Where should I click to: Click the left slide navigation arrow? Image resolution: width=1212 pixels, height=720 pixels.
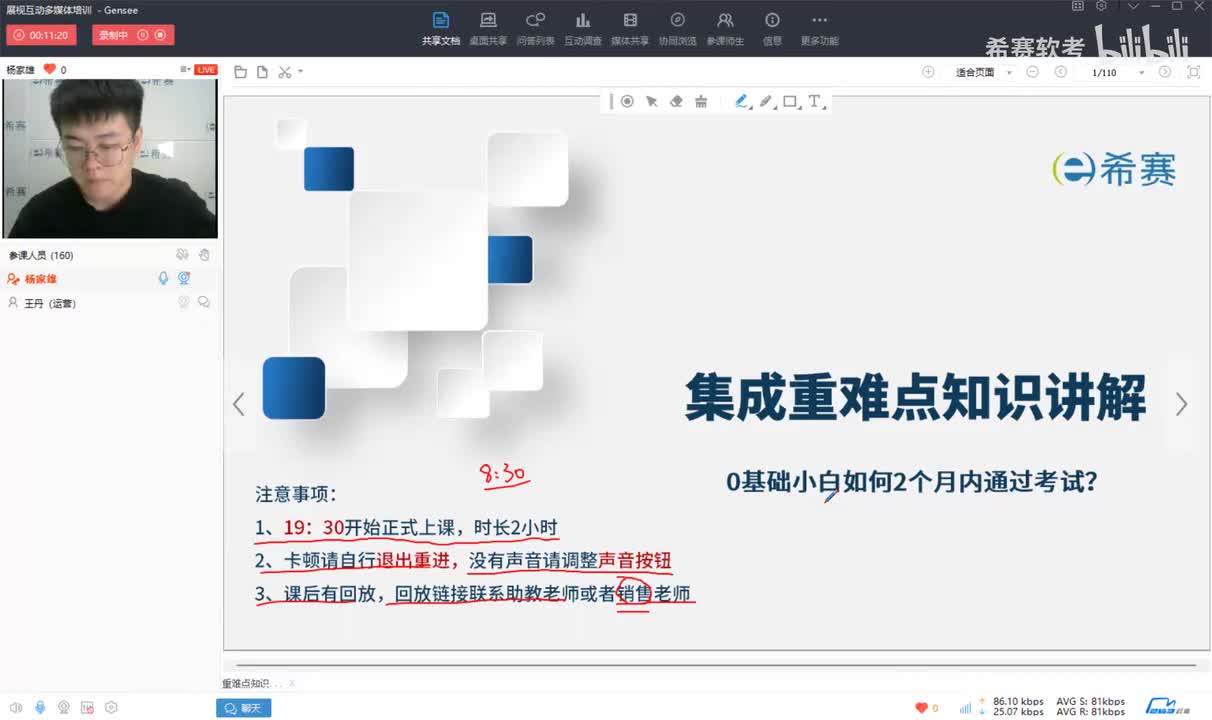[x=238, y=404]
